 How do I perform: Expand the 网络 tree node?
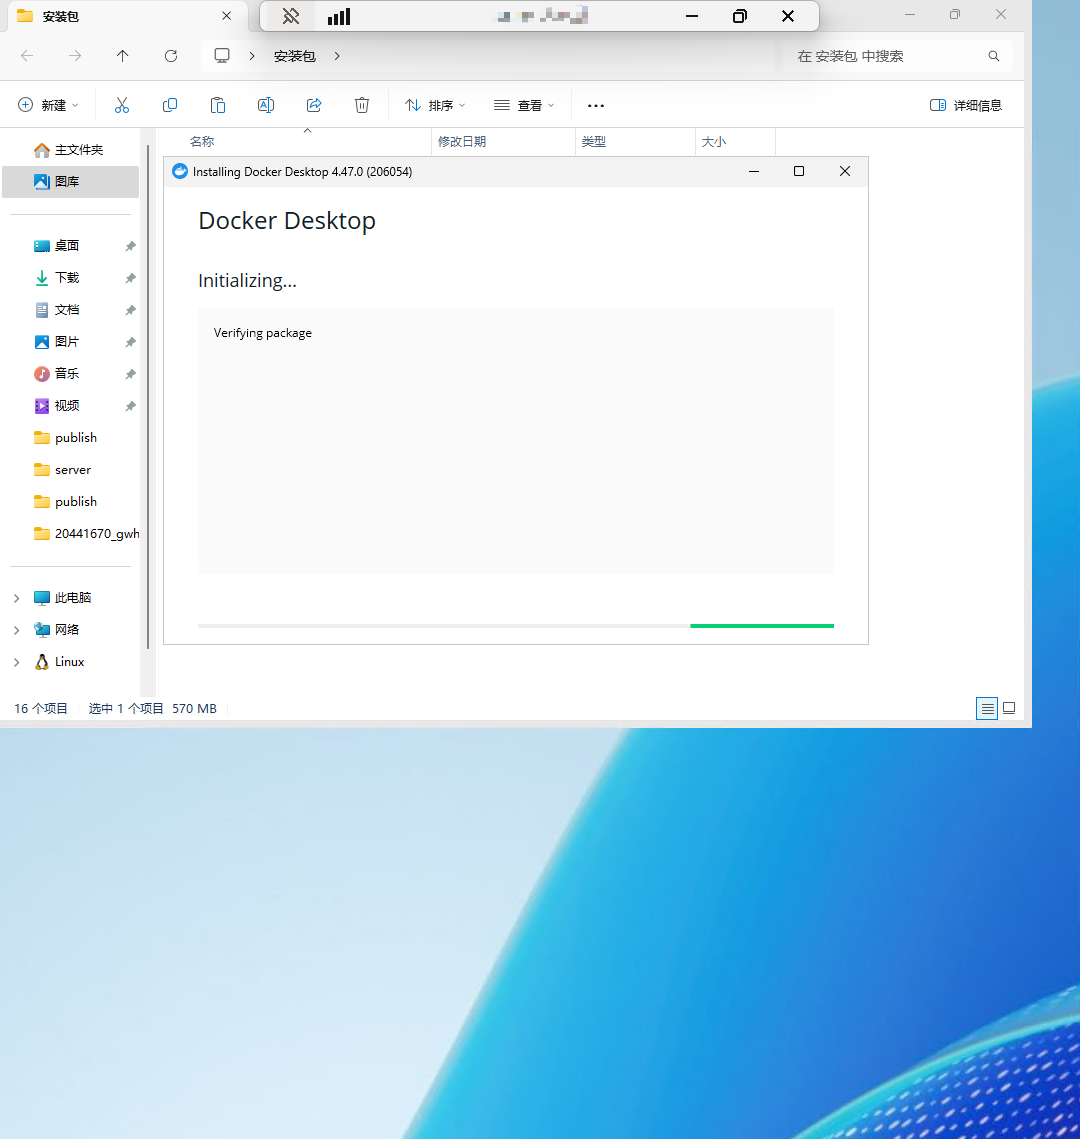coord(17,630)
